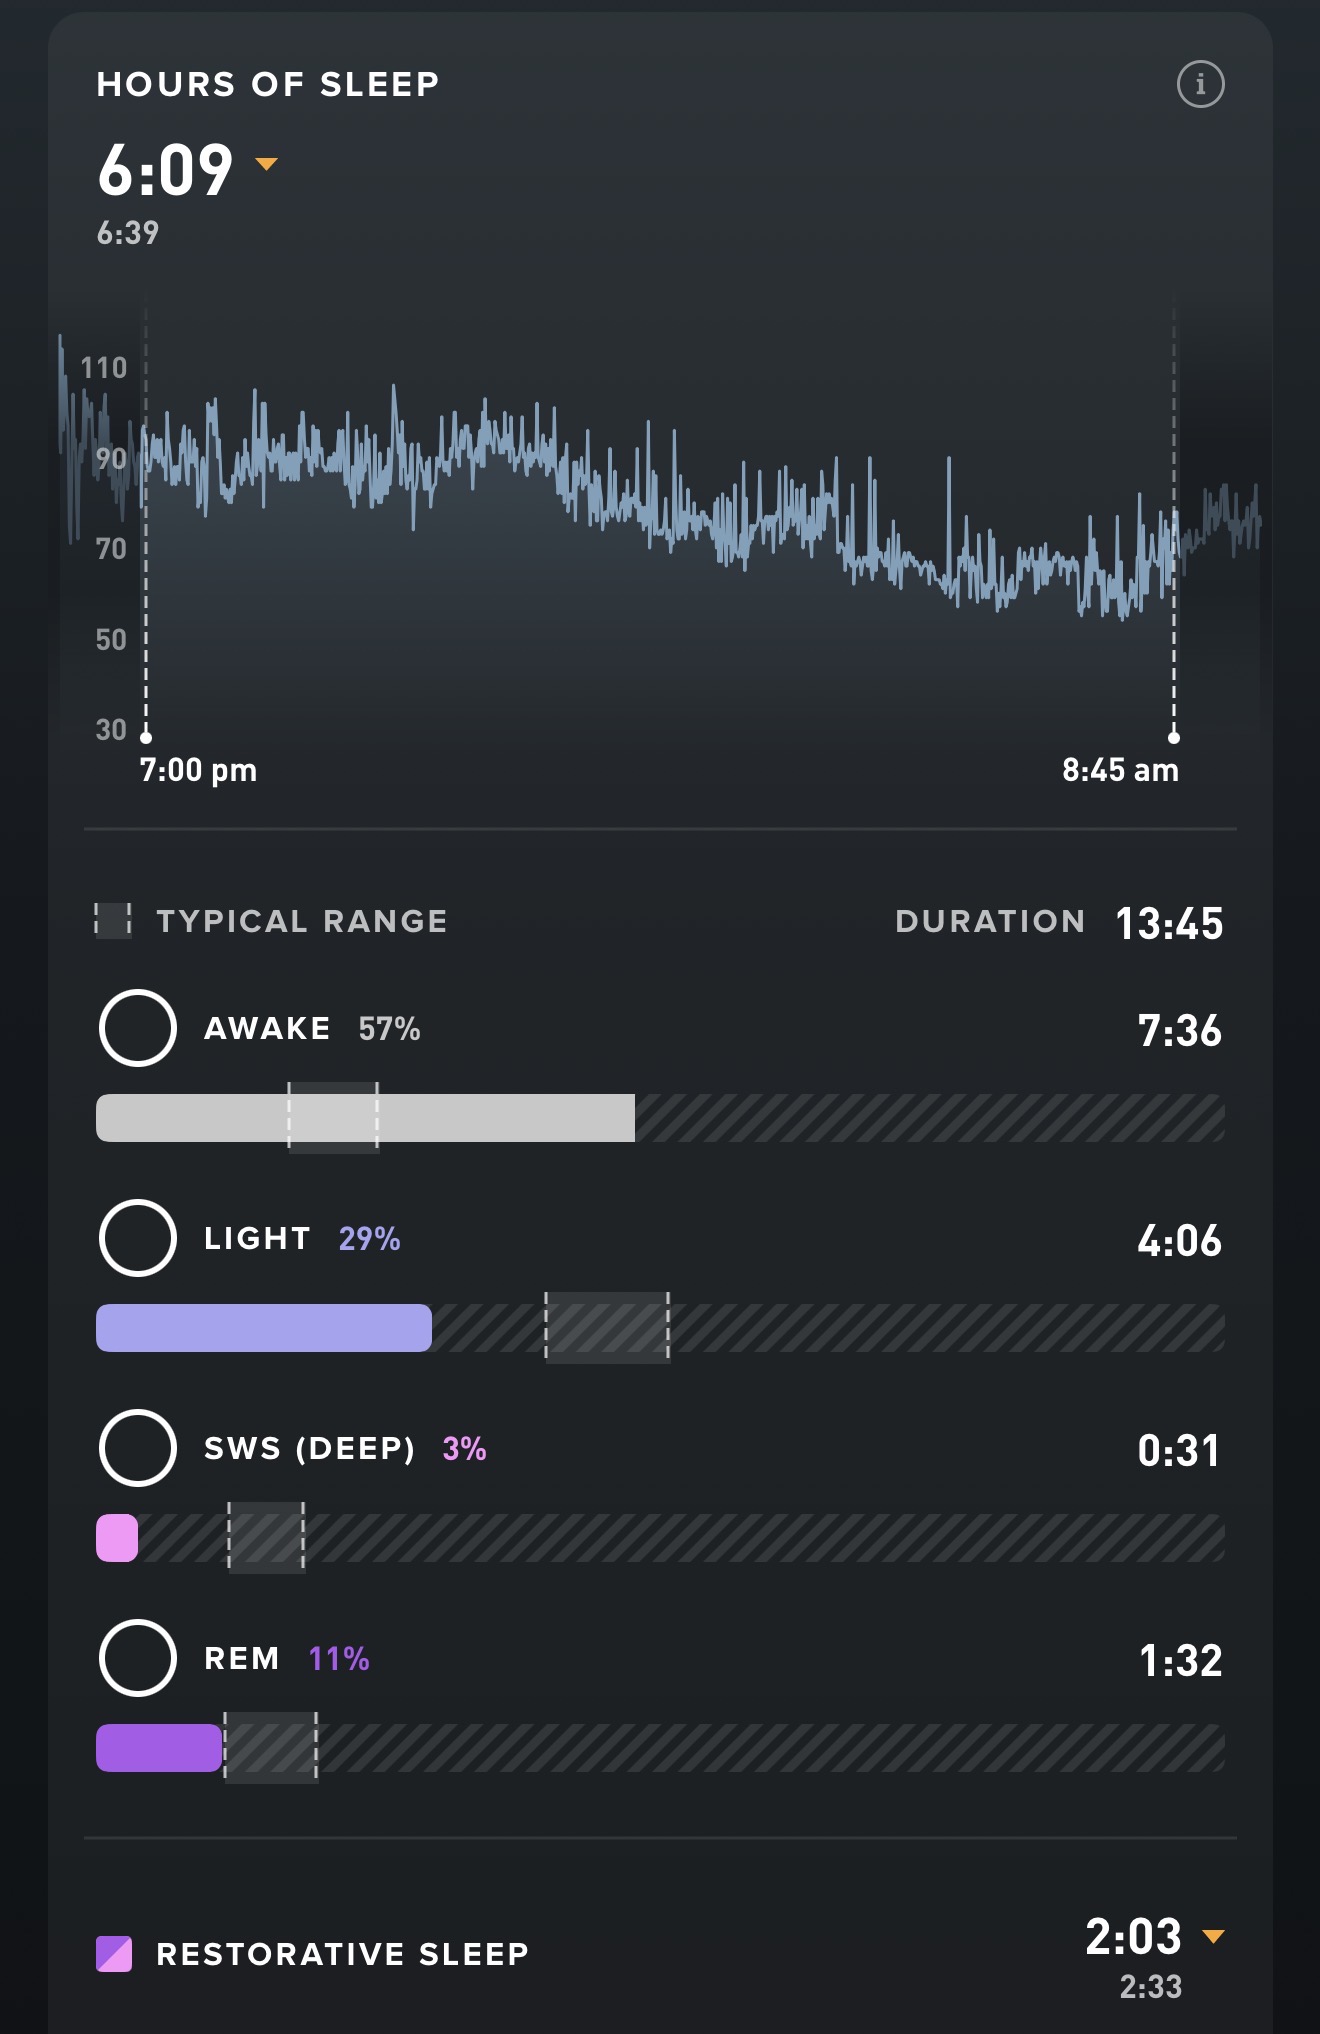
Task: Toggle the REM stage circle
Action: (x=138, y=1658)
